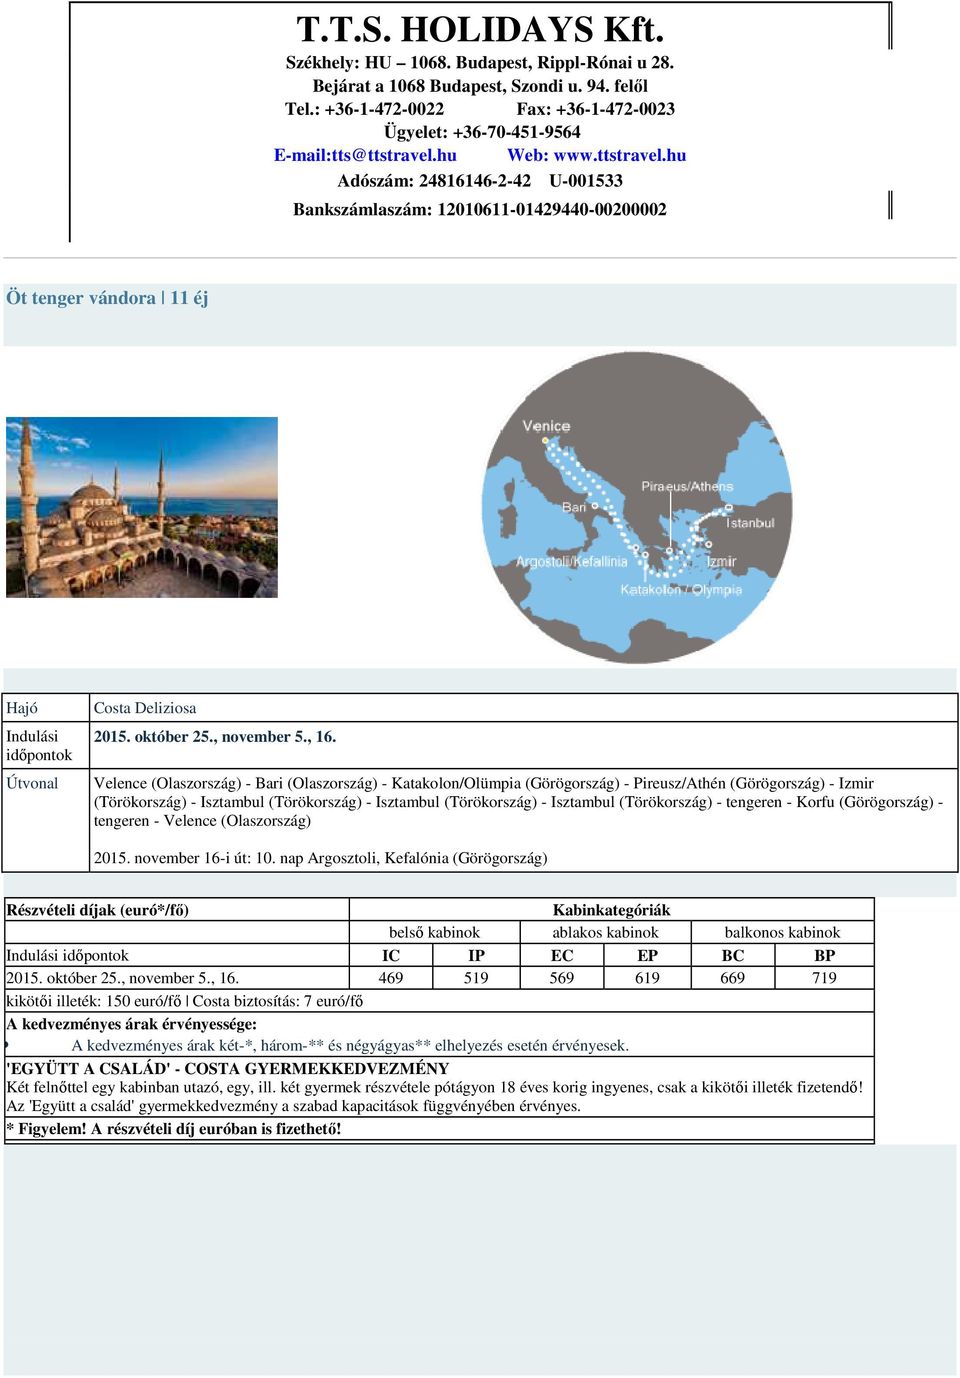Click the 'belső kabinok' cell
The width and height of the screenshot is (960, 1378).
434,932
